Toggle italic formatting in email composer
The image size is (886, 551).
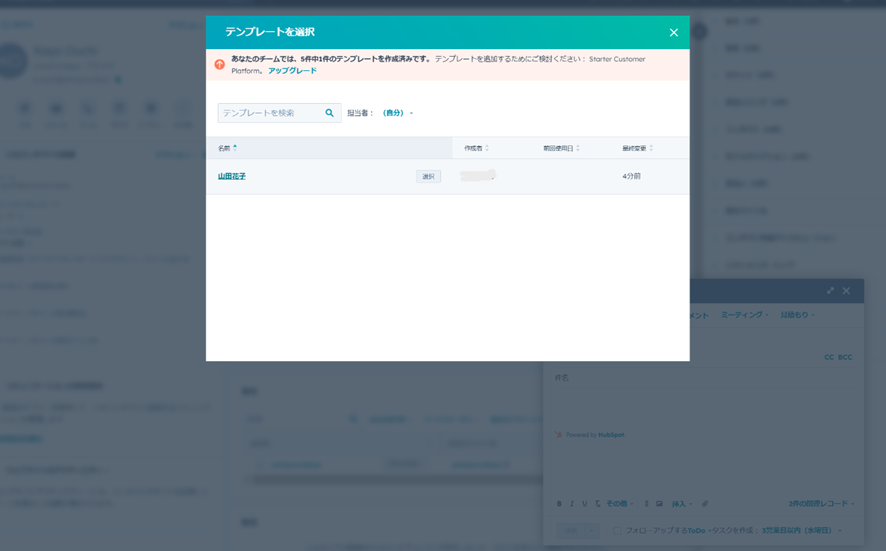[572, 504]
